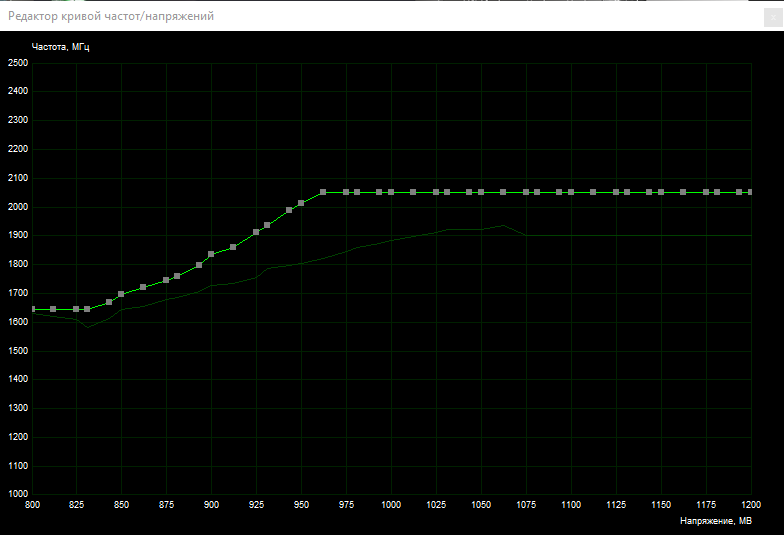This screenshot has width=784, height=535.
Task: Click the 2500 frequency axis value
Action: [18, 63]
